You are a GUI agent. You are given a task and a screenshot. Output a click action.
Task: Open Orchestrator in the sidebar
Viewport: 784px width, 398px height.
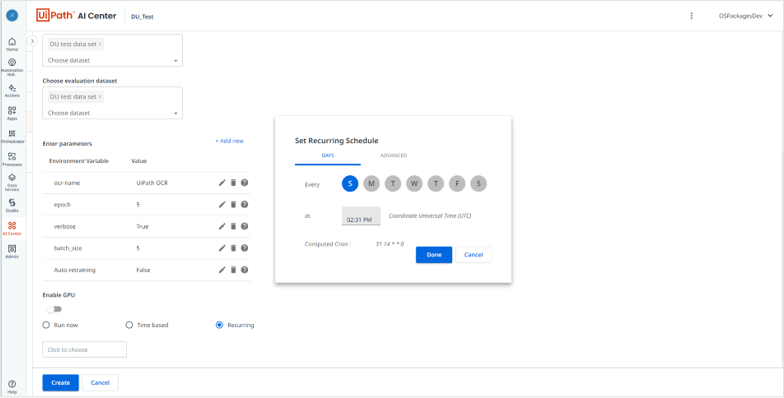pos(12,136)
